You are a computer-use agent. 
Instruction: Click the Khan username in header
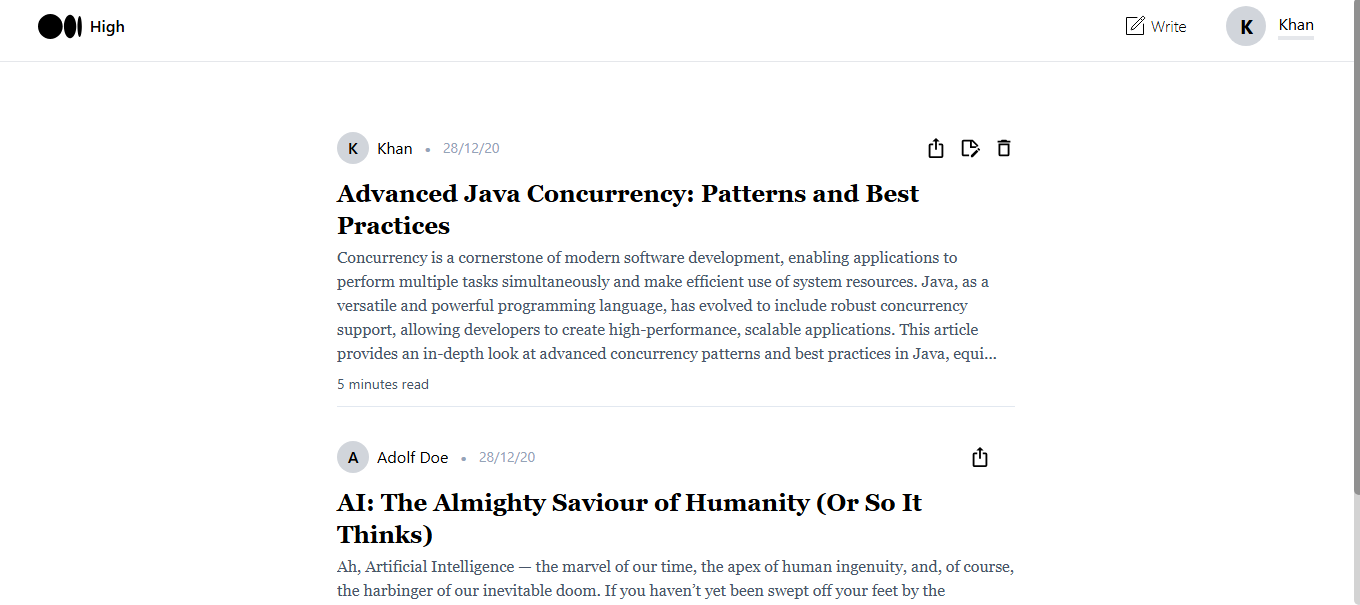pyautogui.click(x=1296, y=25)
